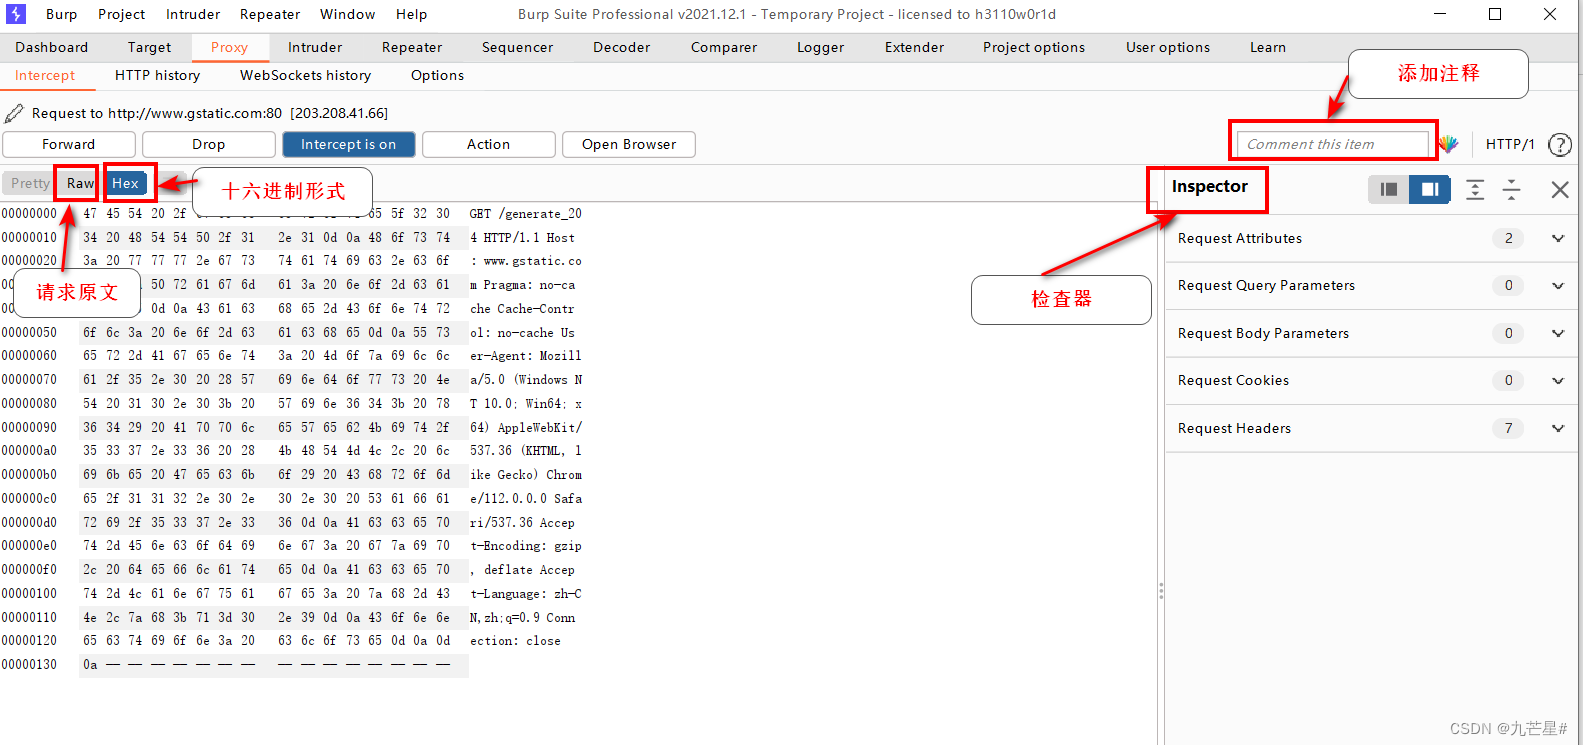This screenshot has width=1583, height=745.
Task: Select the Hex view tab
Action: pos(125,183)
